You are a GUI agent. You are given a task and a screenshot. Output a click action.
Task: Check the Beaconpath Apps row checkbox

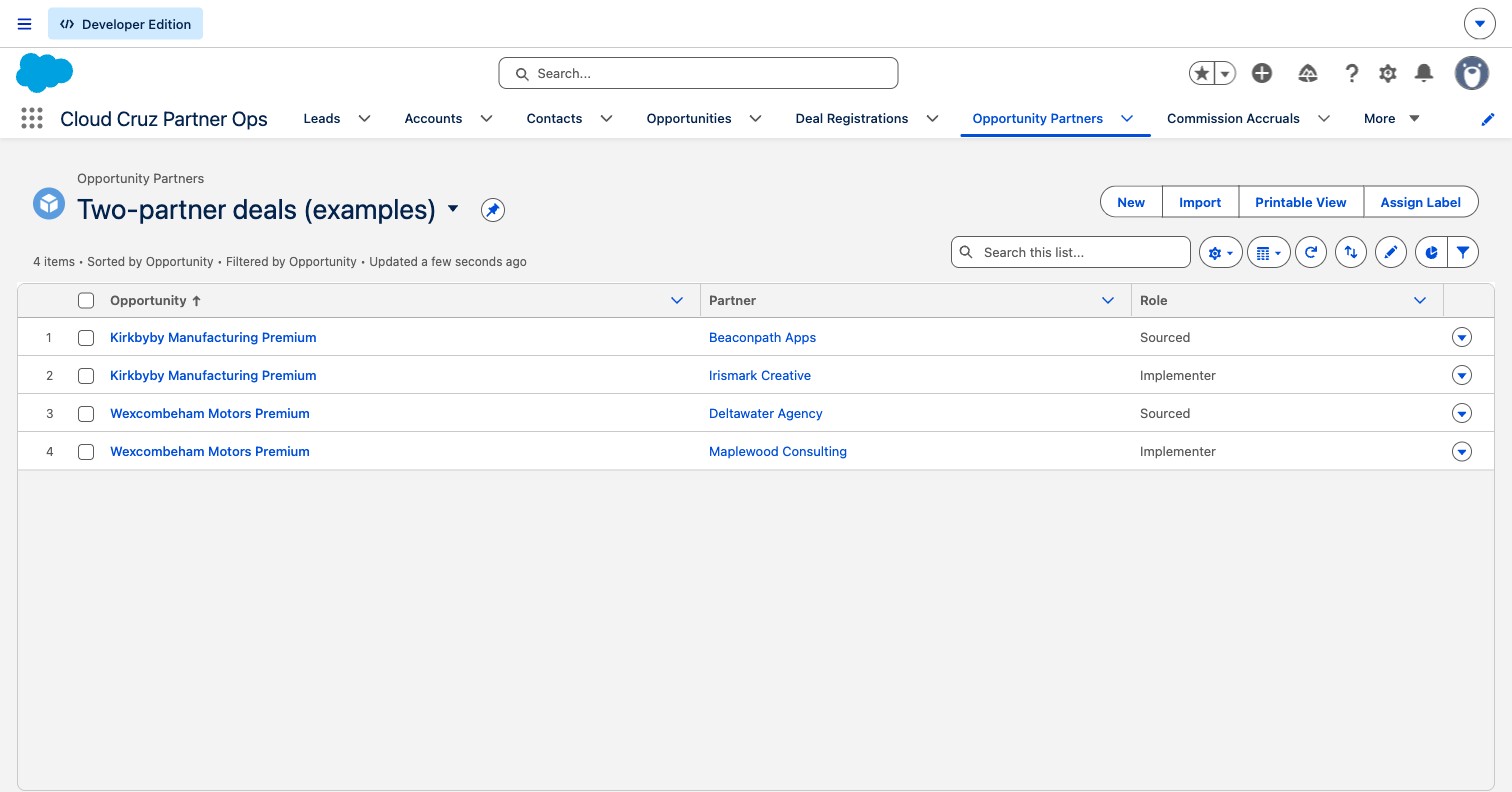(x=86, y=338)
